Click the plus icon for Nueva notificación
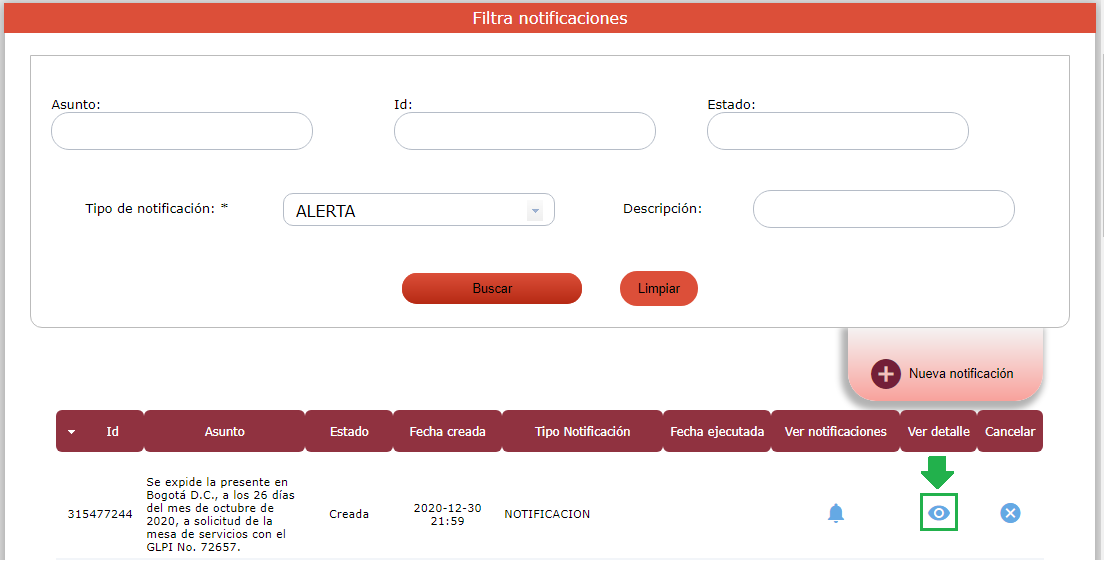The width and height of the screenshot is (1104, 561). [886, 374]
